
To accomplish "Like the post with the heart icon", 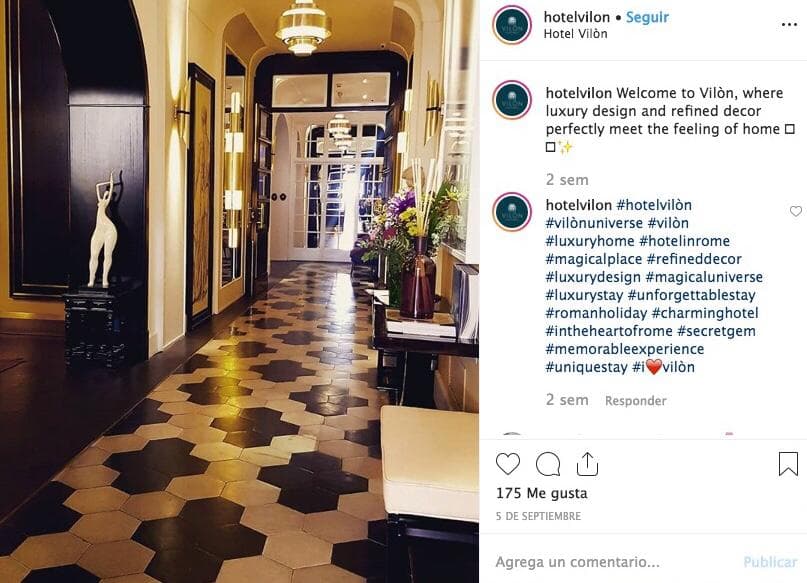I will 507,464.
